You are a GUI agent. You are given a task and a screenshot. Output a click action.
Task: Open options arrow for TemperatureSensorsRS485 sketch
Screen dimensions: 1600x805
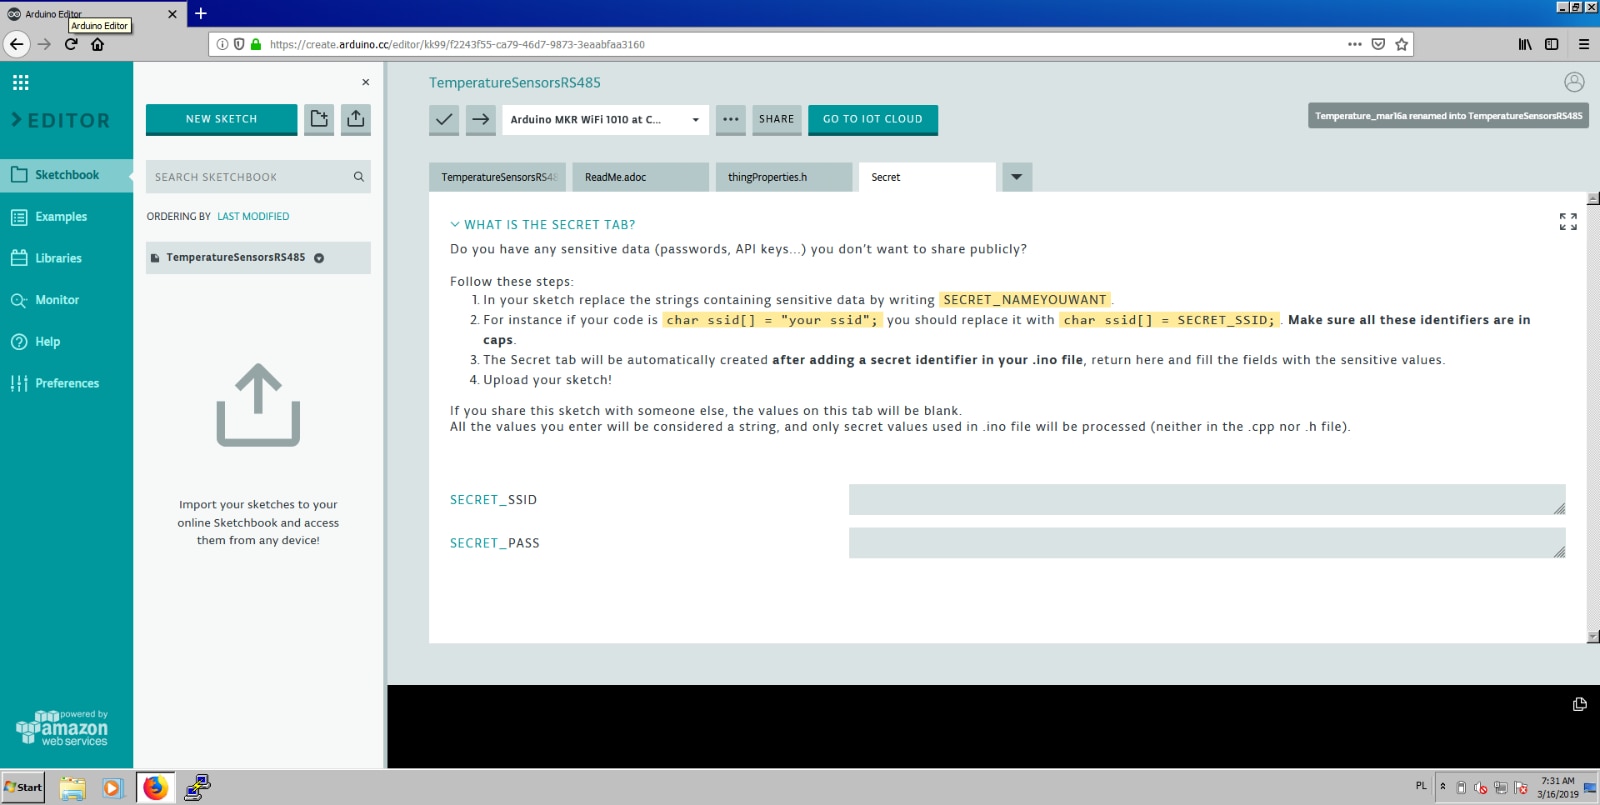coord(319,258)
